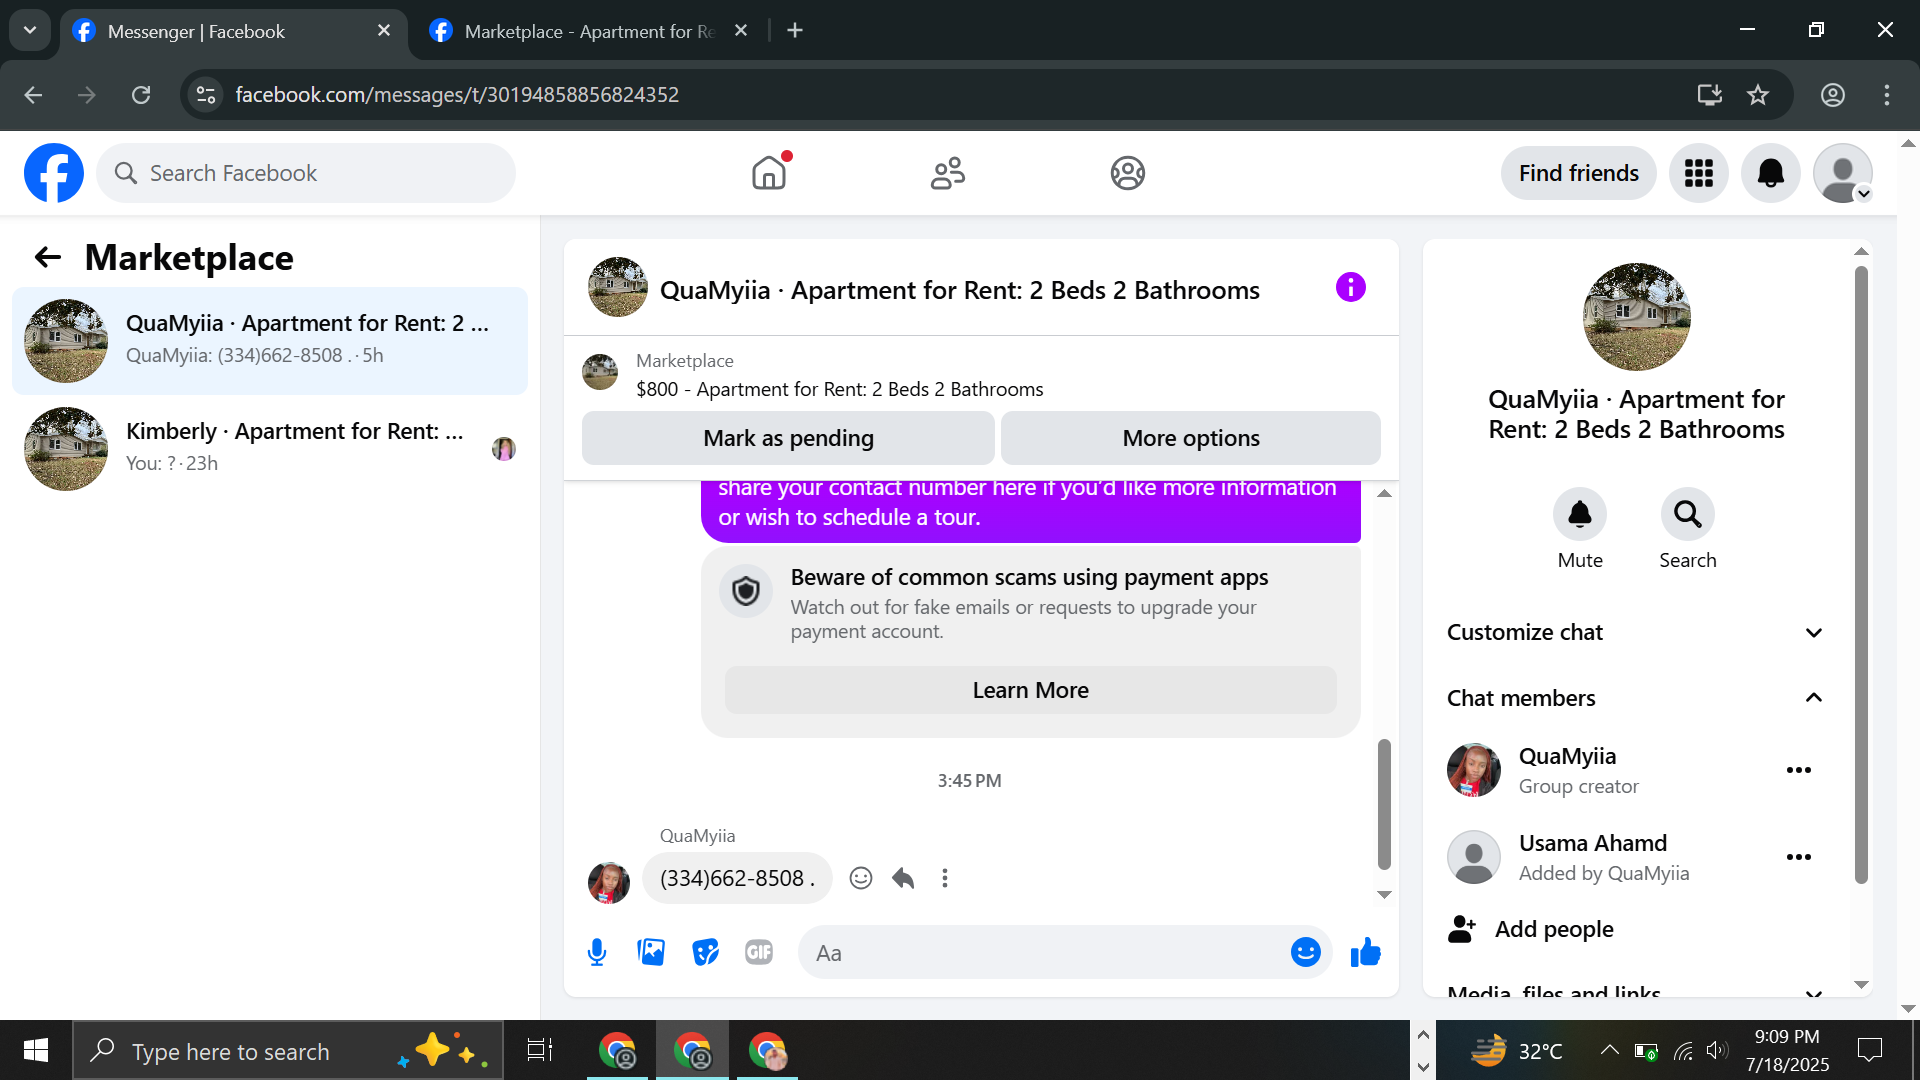The image size is (1920, 1080).
Task: Open the taskbar volume control
Action: (1718, 1050)
